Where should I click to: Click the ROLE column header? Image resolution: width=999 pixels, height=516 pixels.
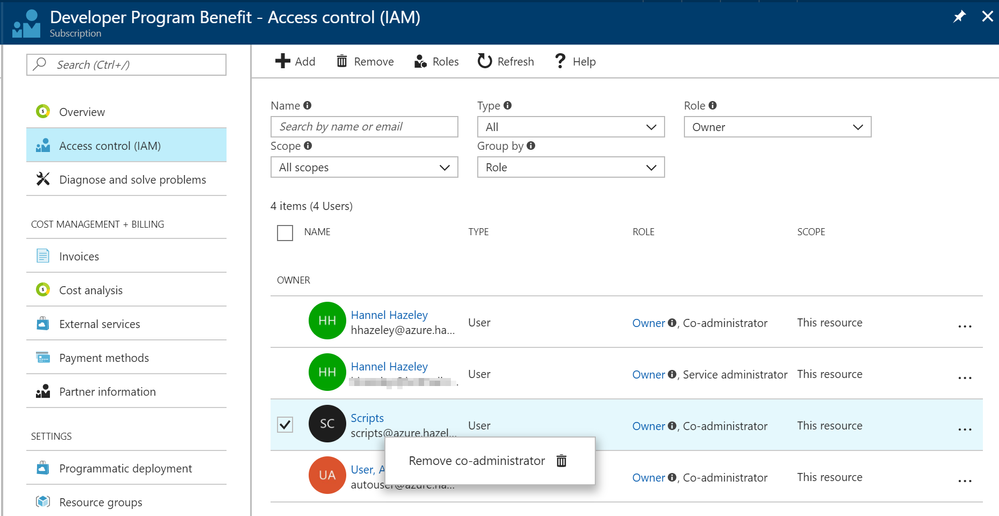click(x=643, y=232)
